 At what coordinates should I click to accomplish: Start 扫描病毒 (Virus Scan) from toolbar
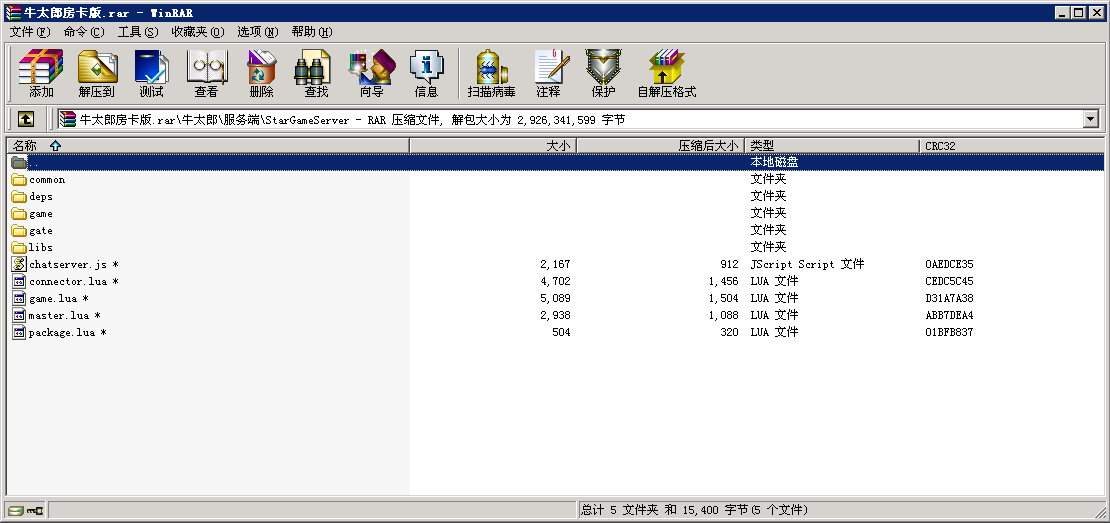click(491, 73)
